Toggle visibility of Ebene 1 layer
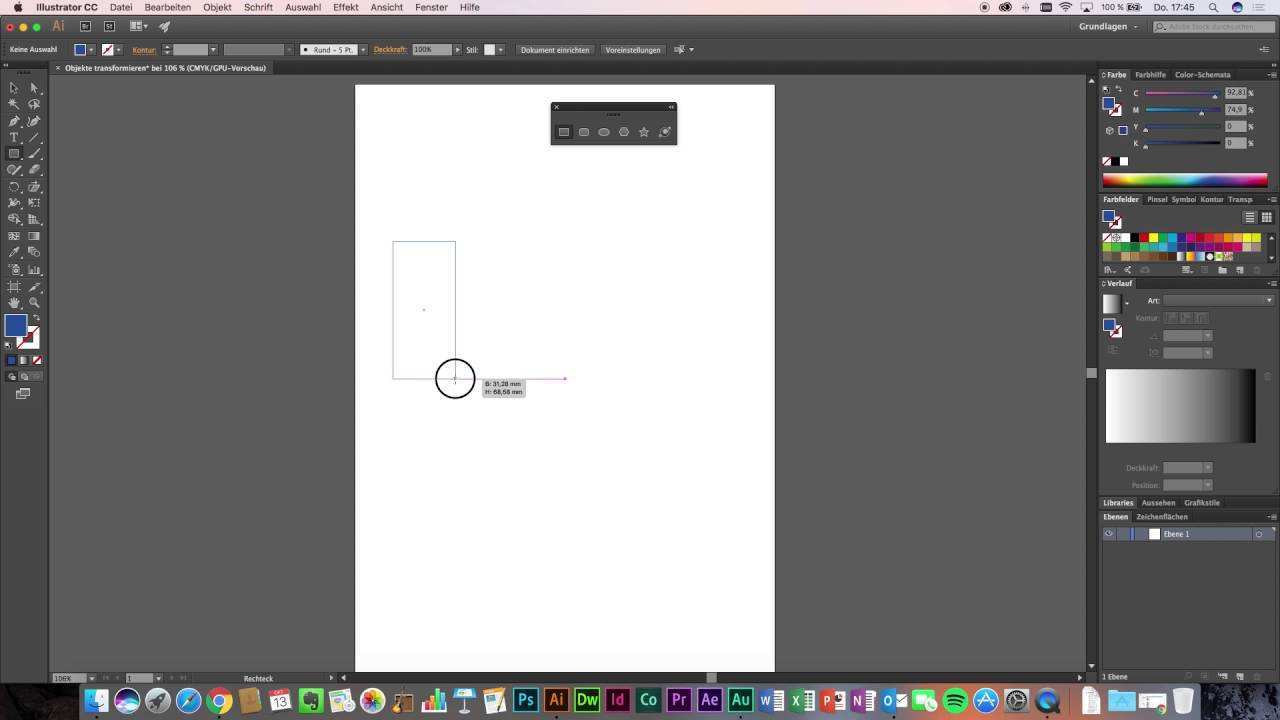This screenshot has width=1280, height=720. tap(1108, 534)
